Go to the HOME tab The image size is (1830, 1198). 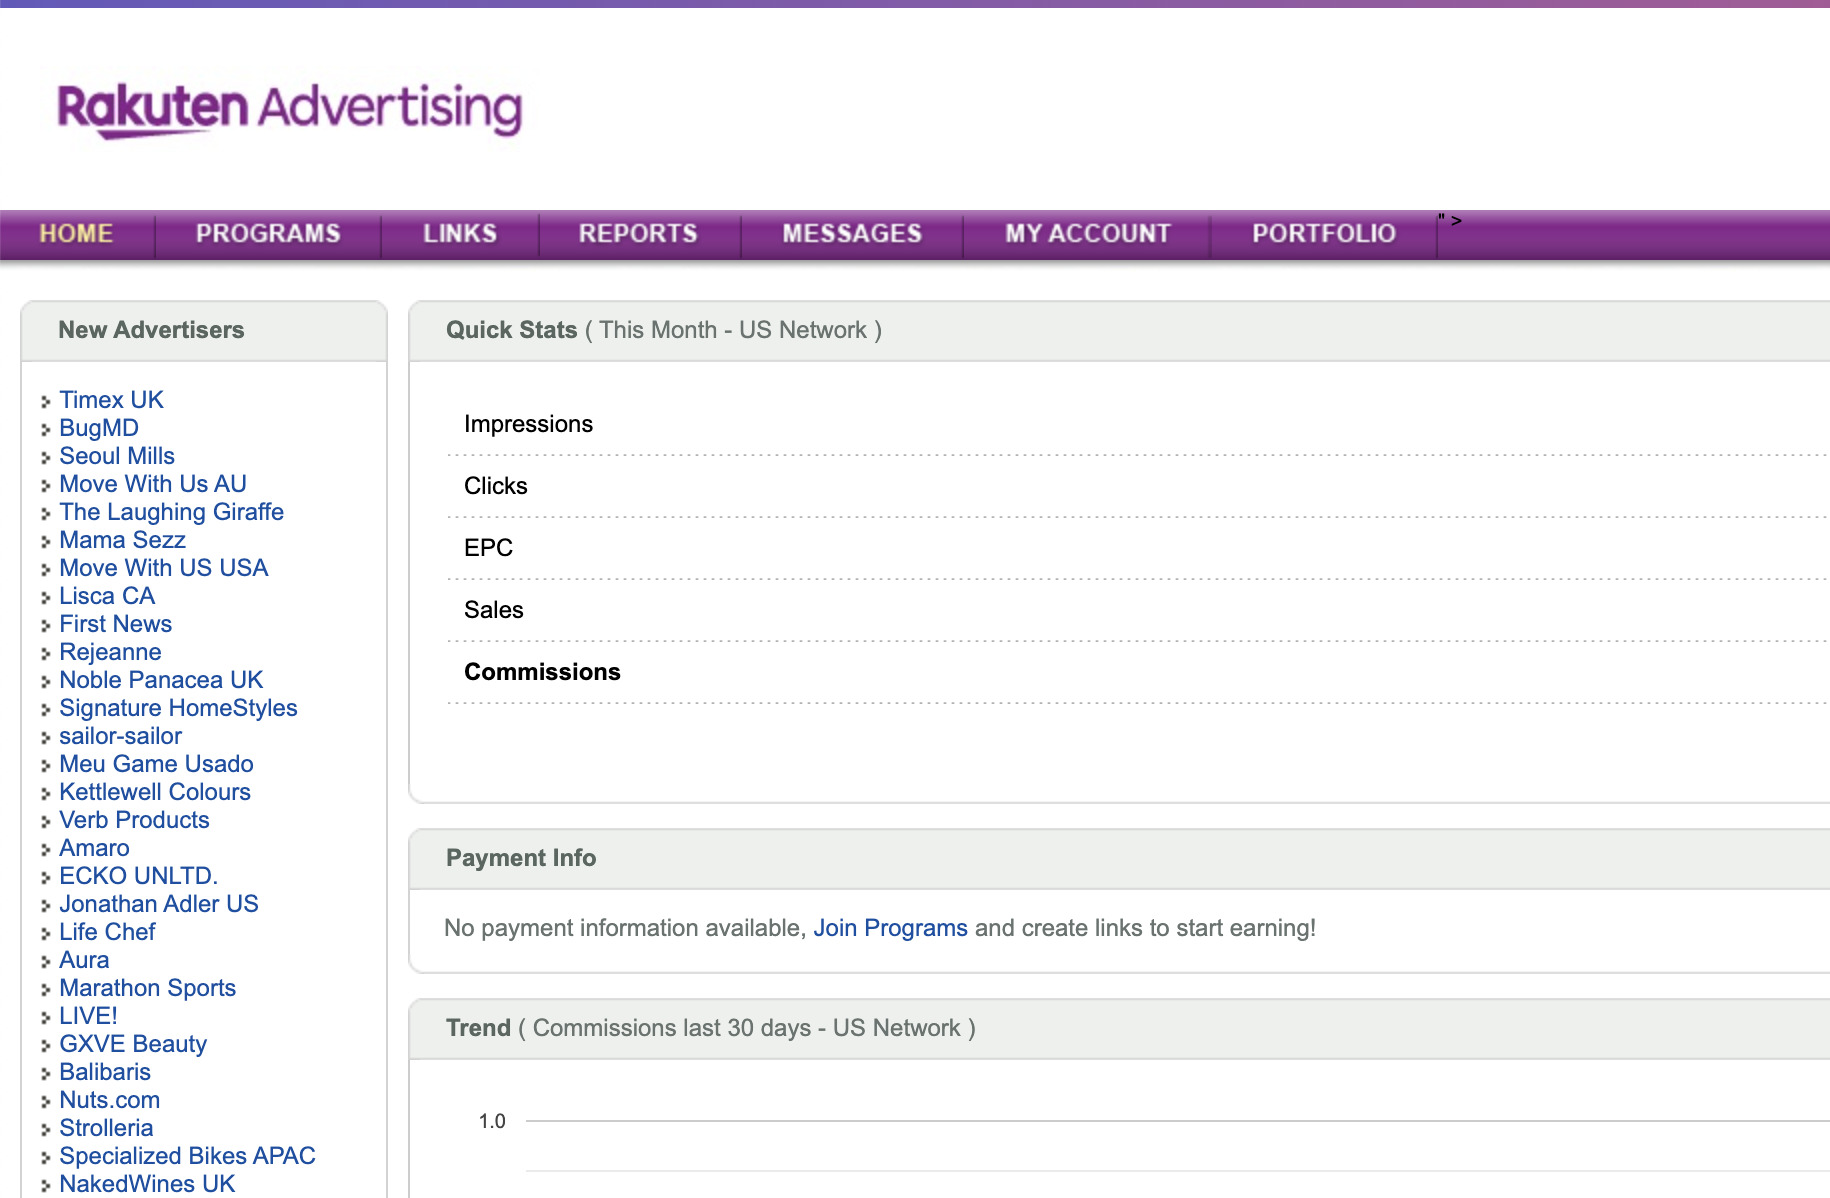coord(76,233)
